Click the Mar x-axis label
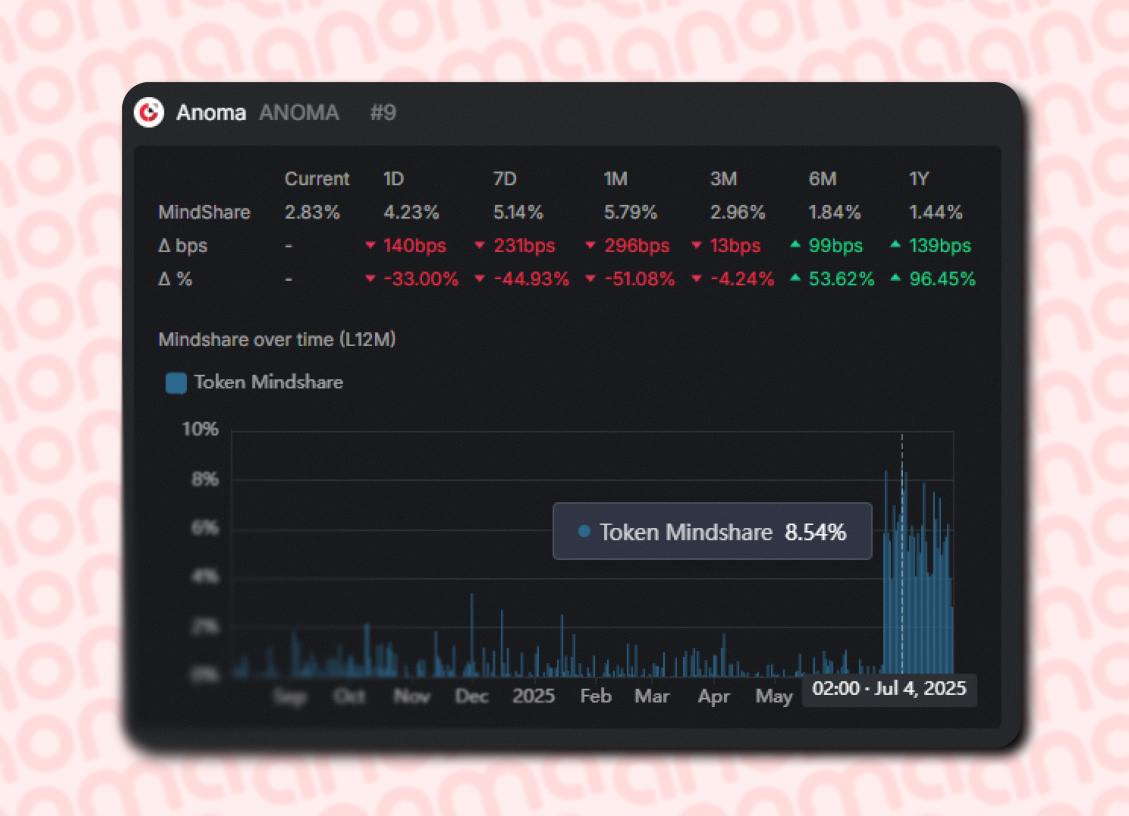Viewport: 1129px width, 816px height. (652, 696)
